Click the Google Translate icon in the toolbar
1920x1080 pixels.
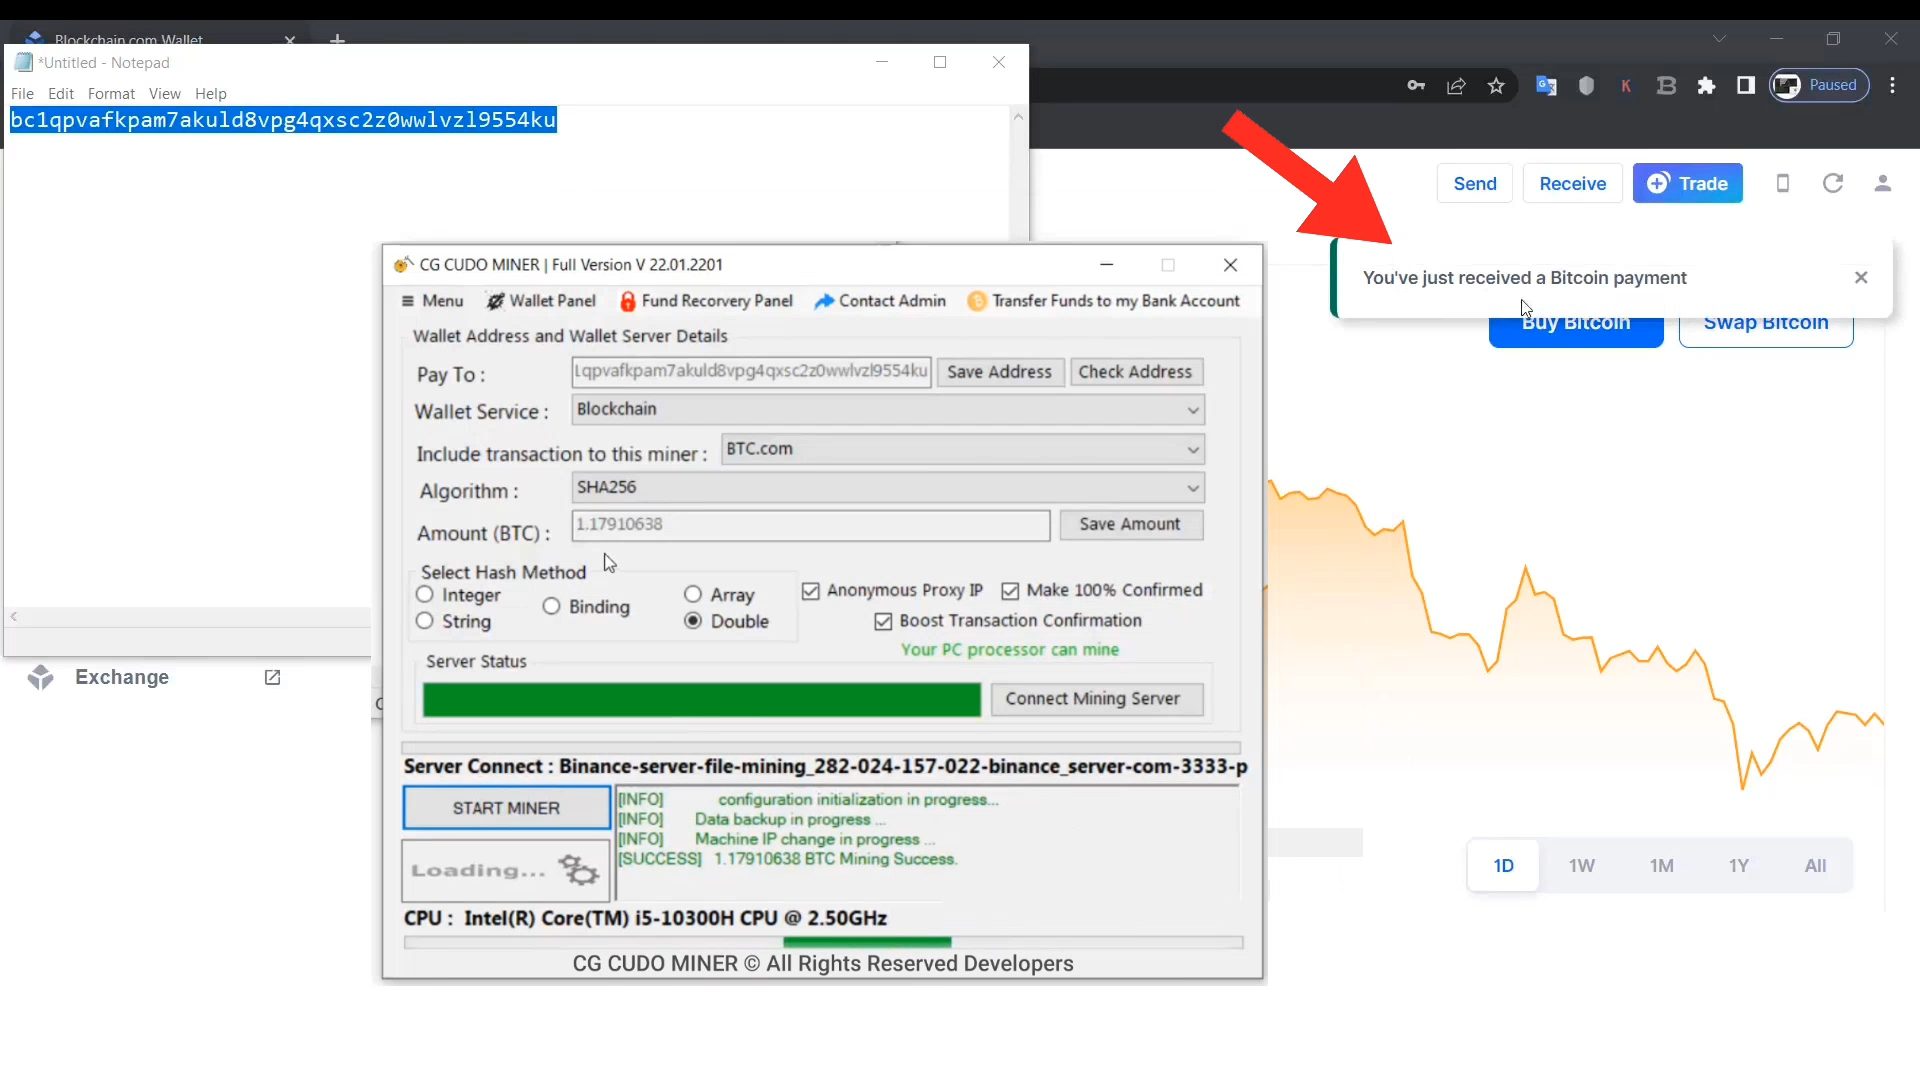1546,86
